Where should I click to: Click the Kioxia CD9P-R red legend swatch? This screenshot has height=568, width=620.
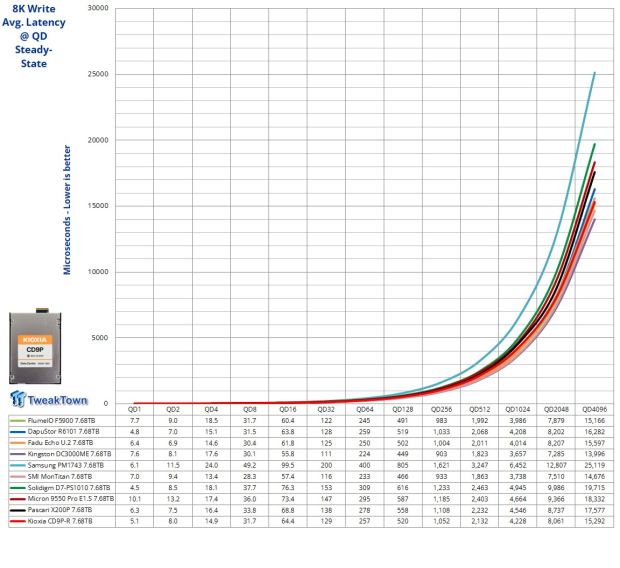(x=18, y=521)
